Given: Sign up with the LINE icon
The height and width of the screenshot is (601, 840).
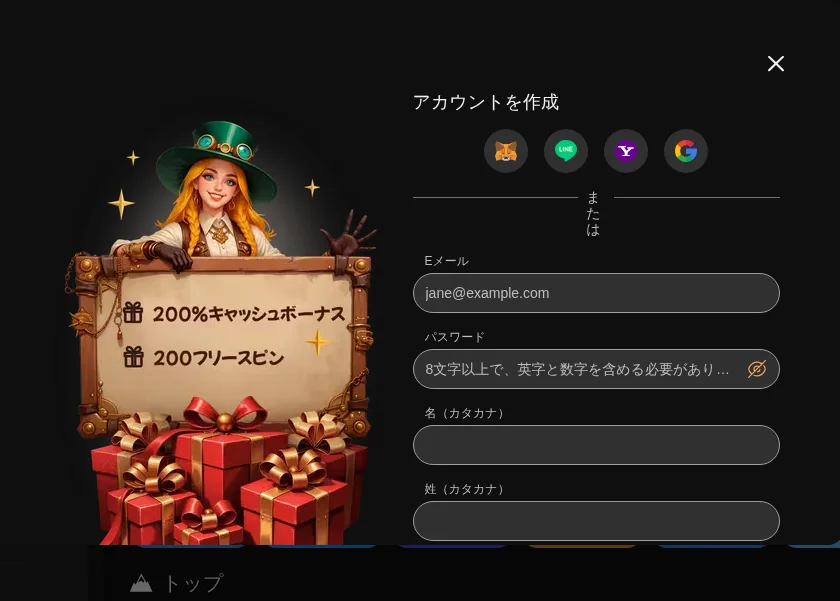Looking at the screenshot, I should [x=566, y=151].
